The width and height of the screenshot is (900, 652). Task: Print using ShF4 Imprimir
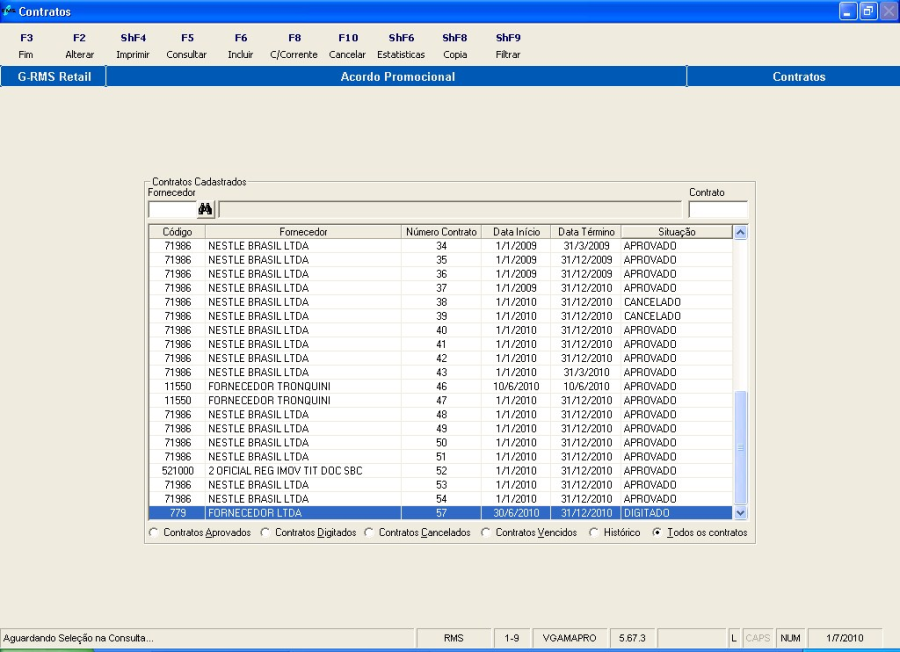tap(133, 46)
